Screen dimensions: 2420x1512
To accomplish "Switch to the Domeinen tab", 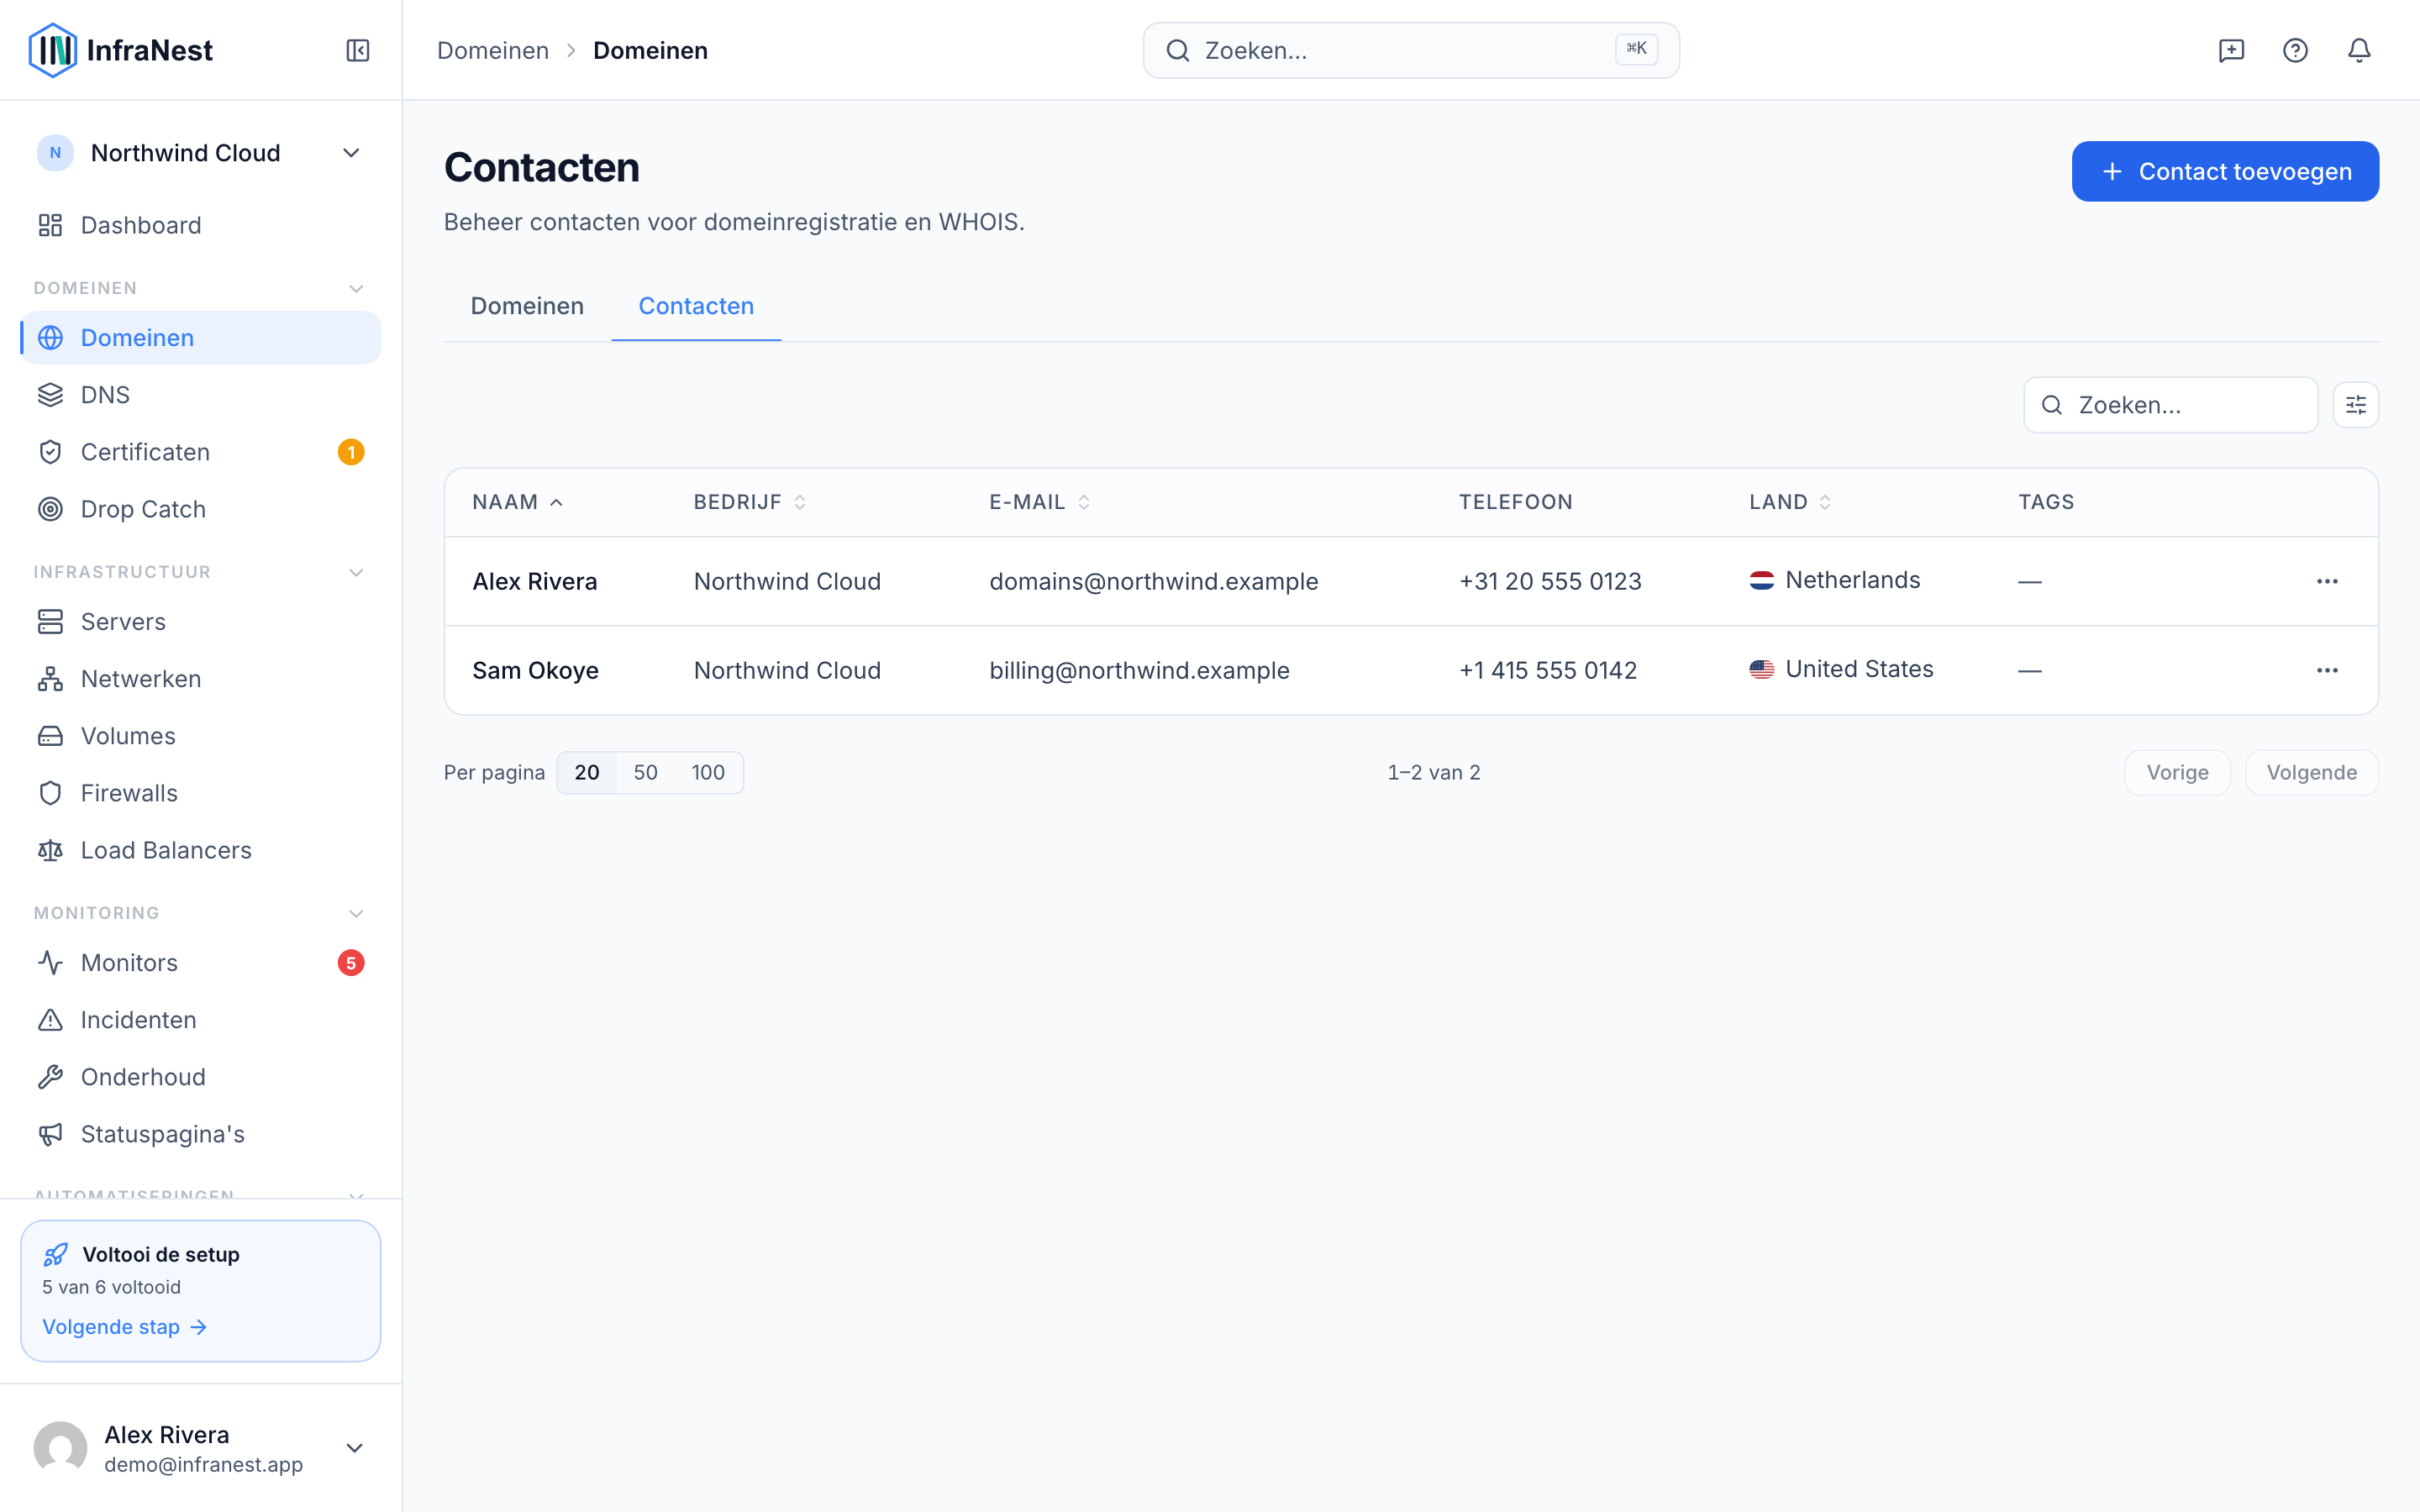I will (527, 306).
